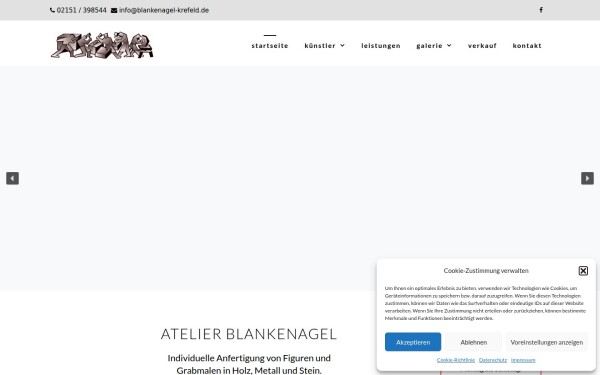Go to previous slide arrow
The height and width of the screenshot is (375, 600).
click(x=12, y=178)
